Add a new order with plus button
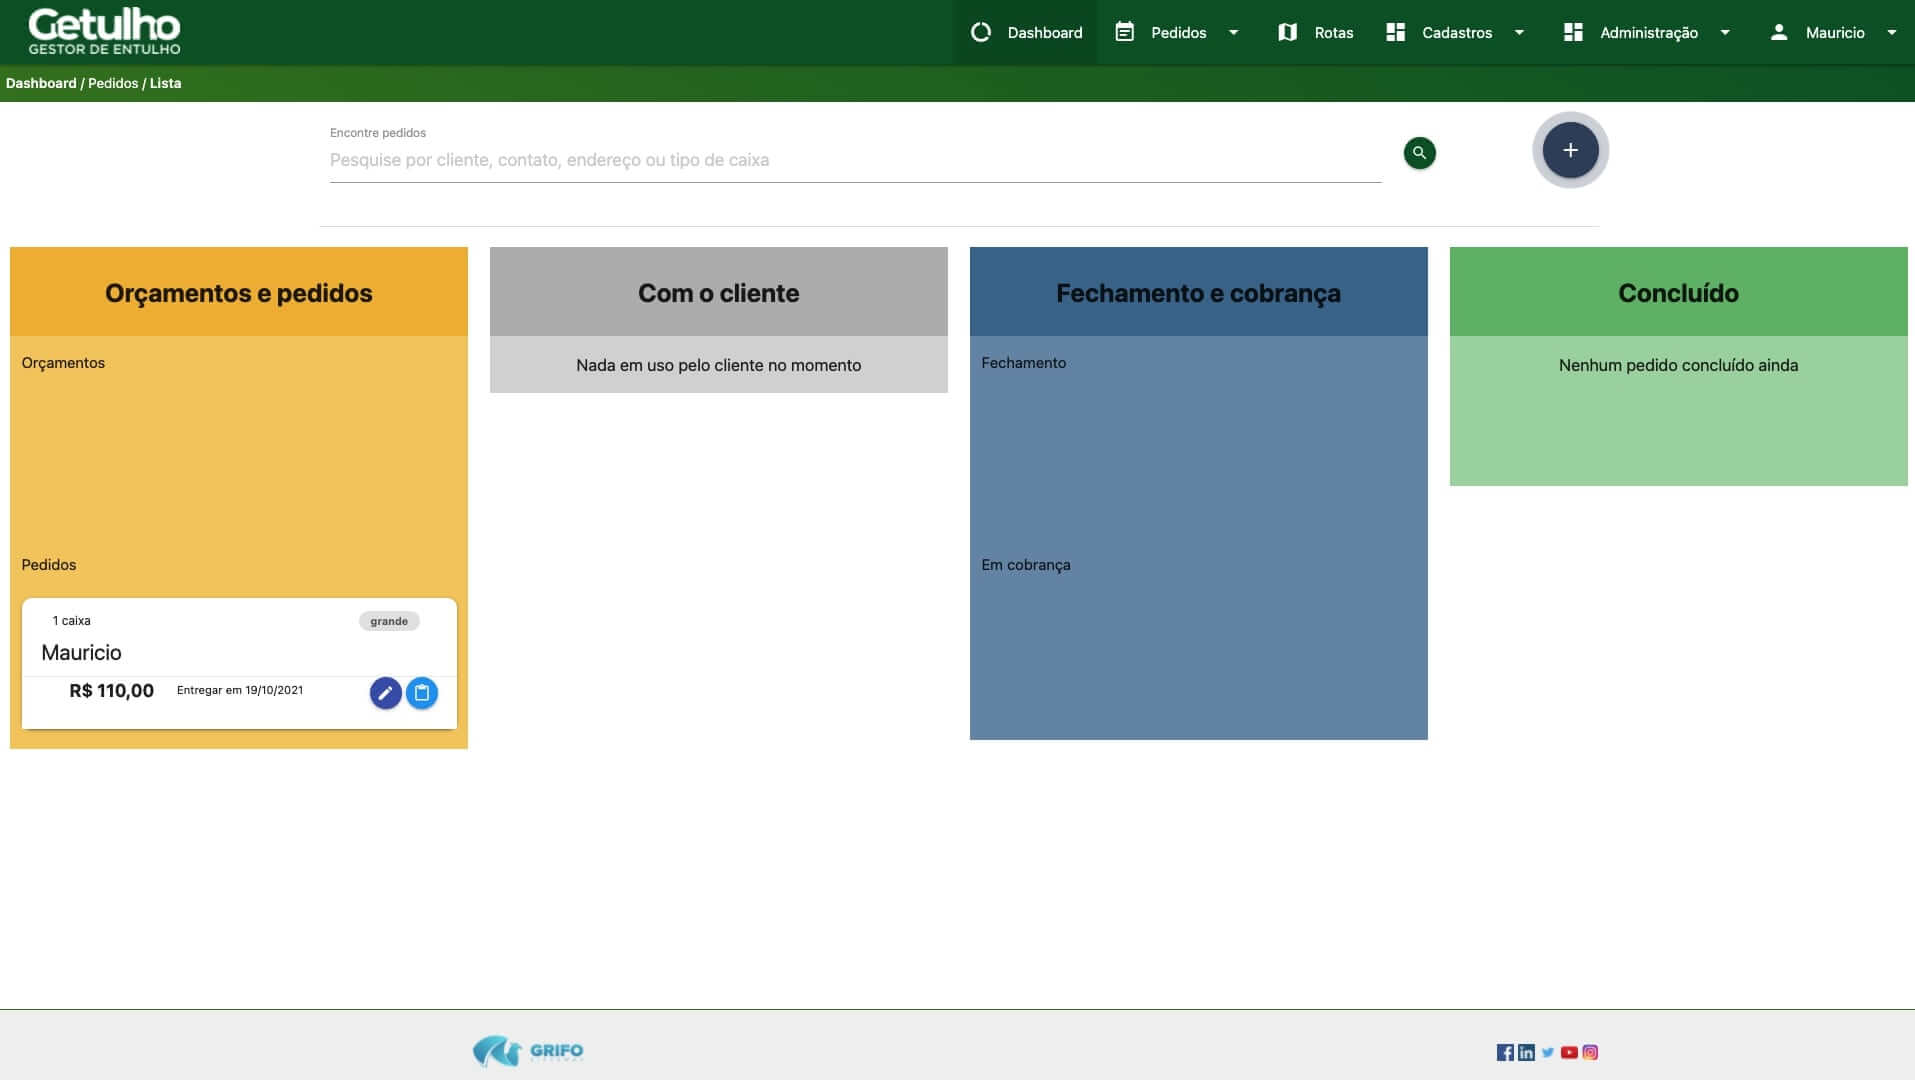 pos(1570,150)
